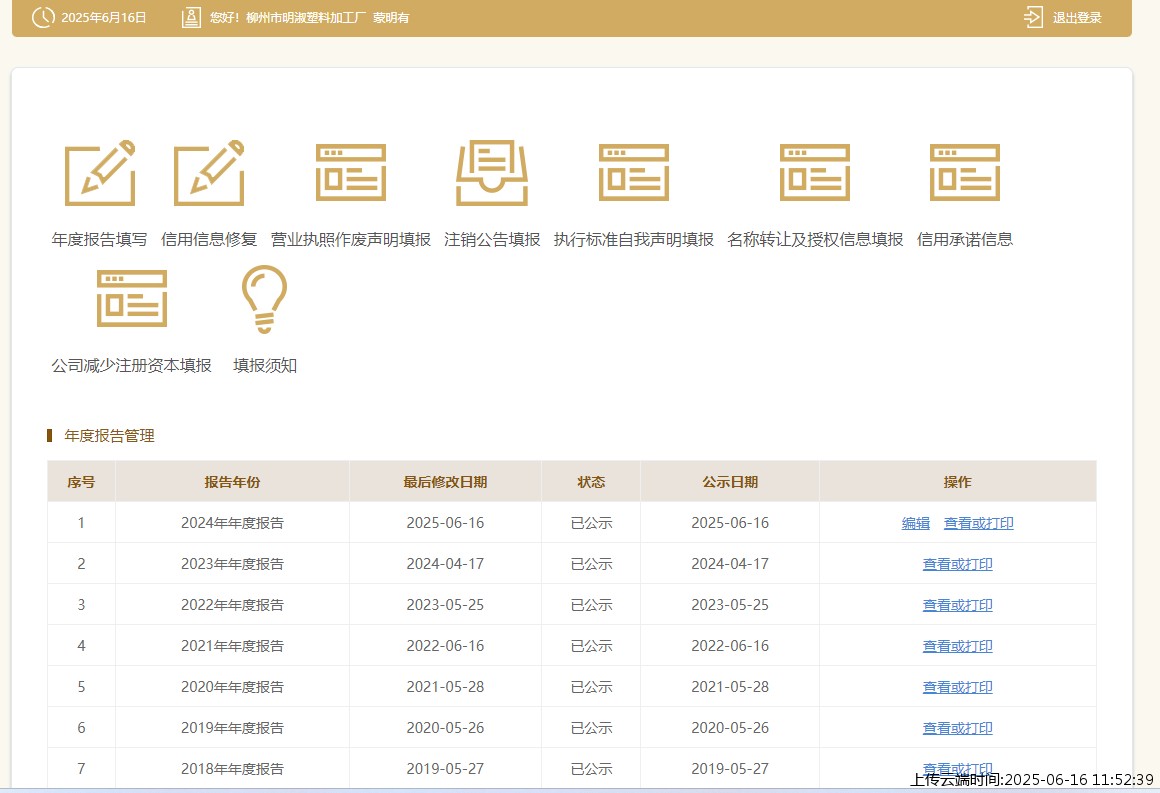Select the 营业执照作废声明填报 label
1160x793 pixels.
pos(351,240)
